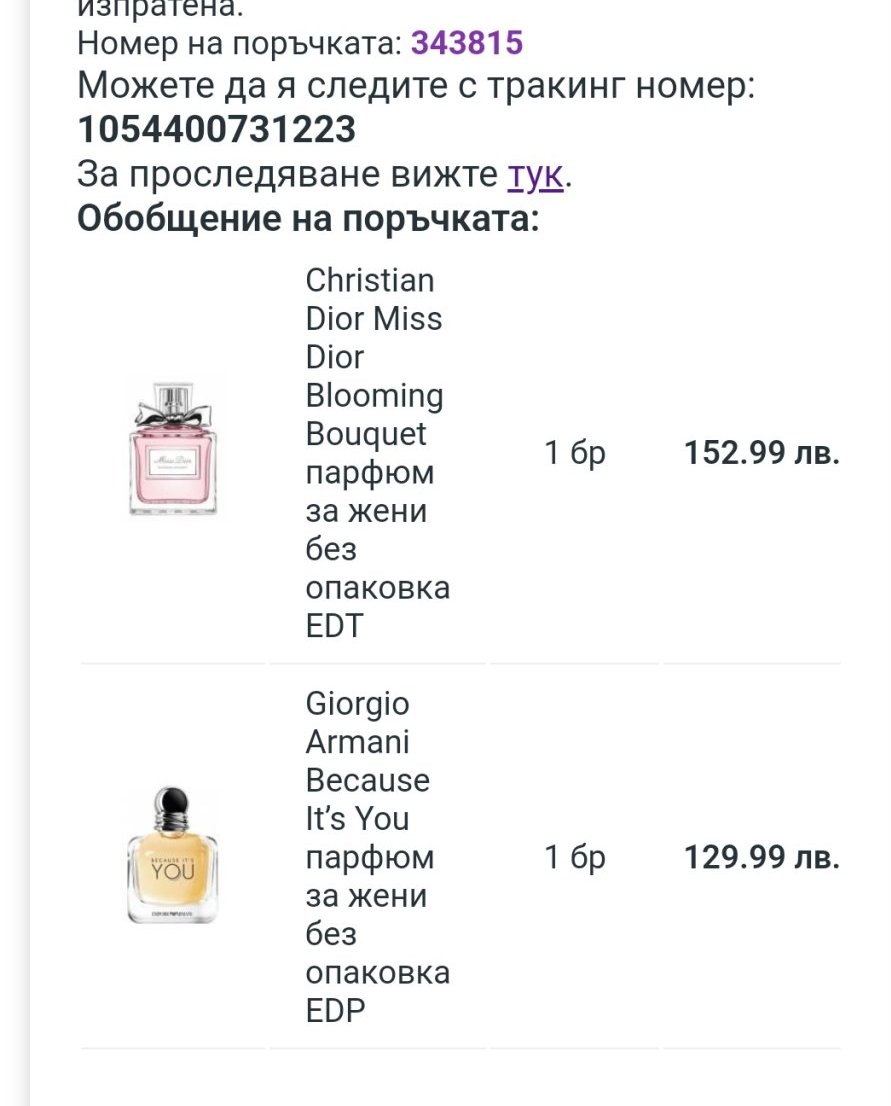
Task: Select tracking number 1054400731223
Action: (x=216, y=130)
